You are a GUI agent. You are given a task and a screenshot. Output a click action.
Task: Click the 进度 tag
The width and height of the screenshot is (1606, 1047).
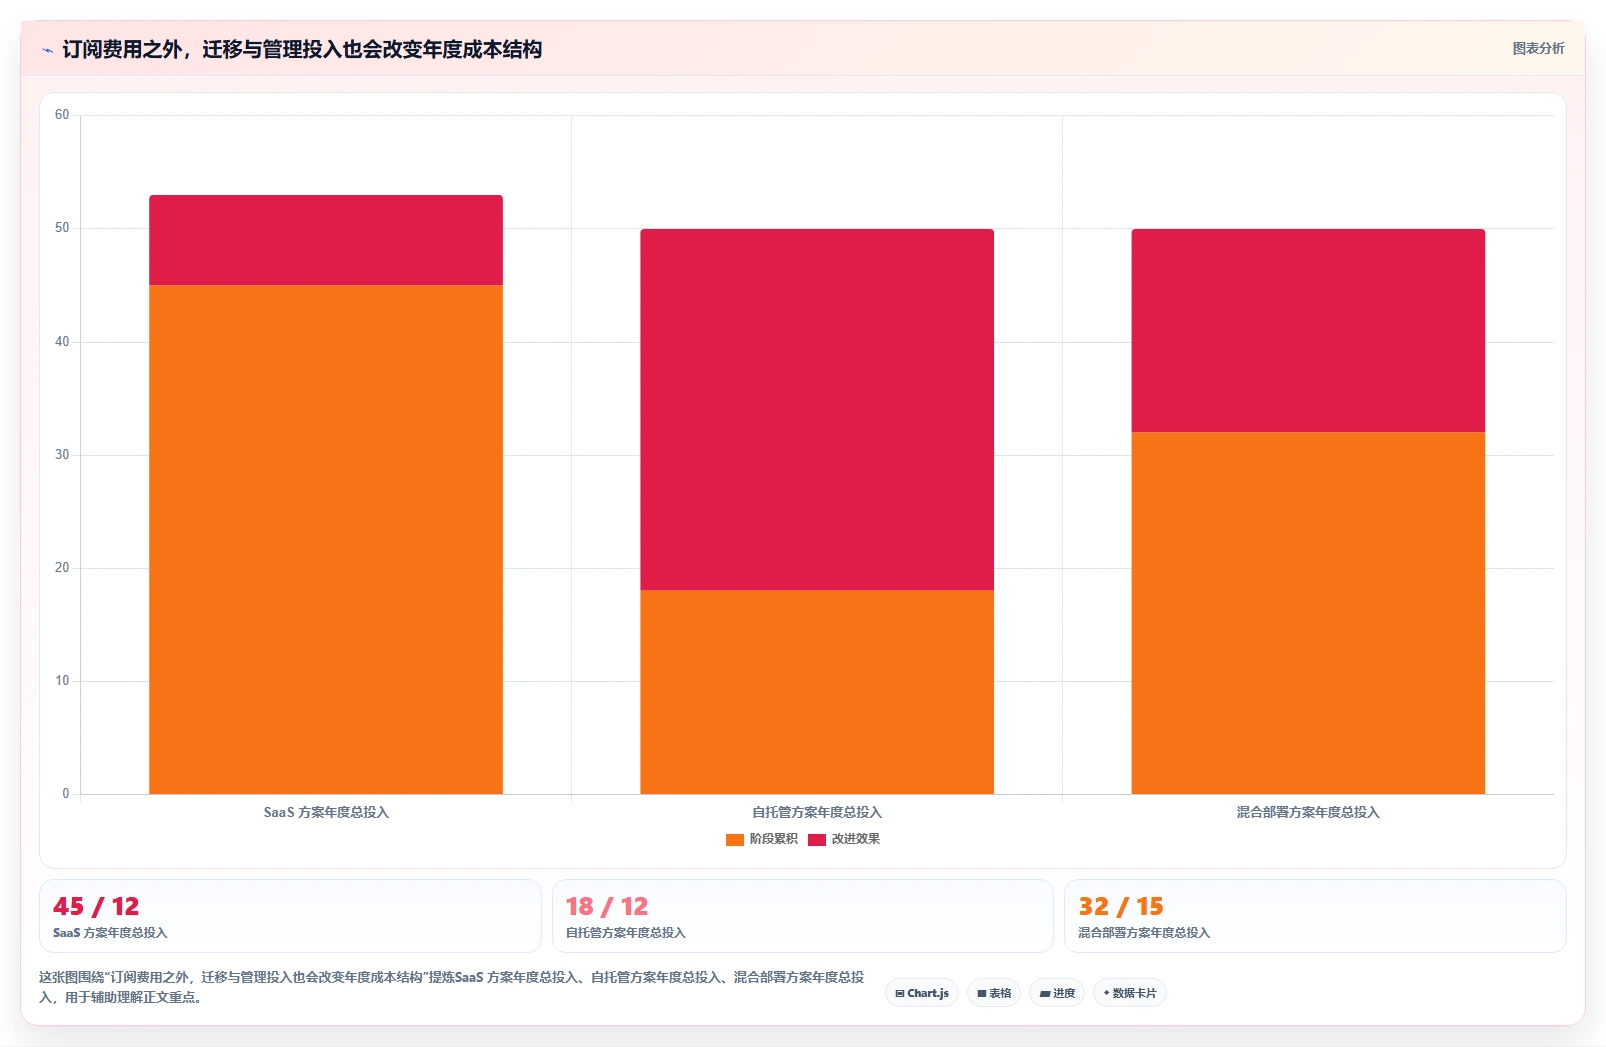pyautogui.click(x=1057, y=993)
